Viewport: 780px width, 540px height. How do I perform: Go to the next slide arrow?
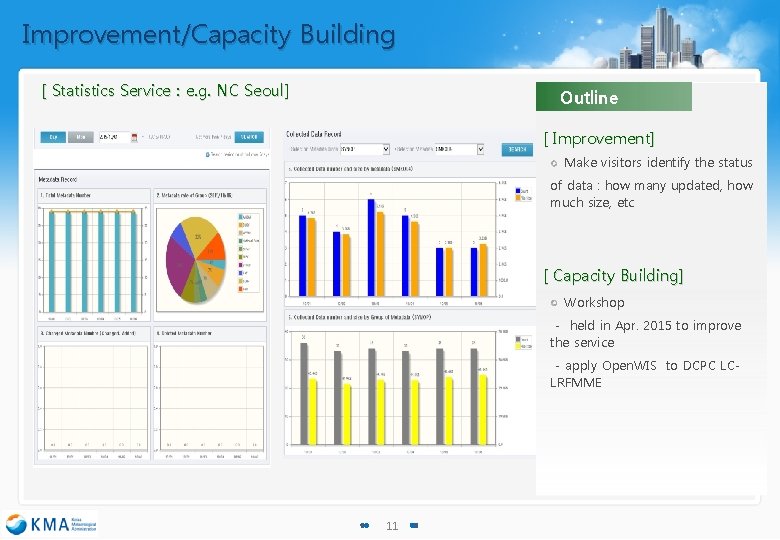pyautogui.click(x=414, y=525)
